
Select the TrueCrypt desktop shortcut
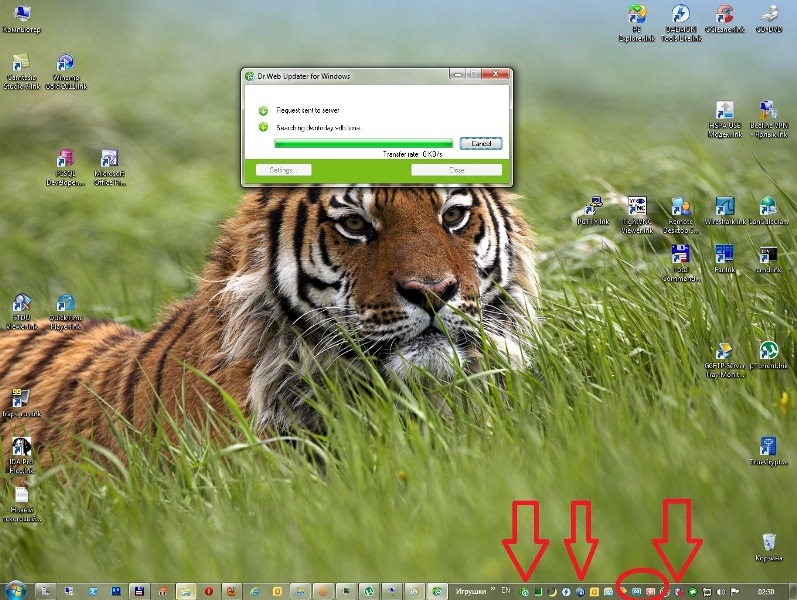pos(767,447)
